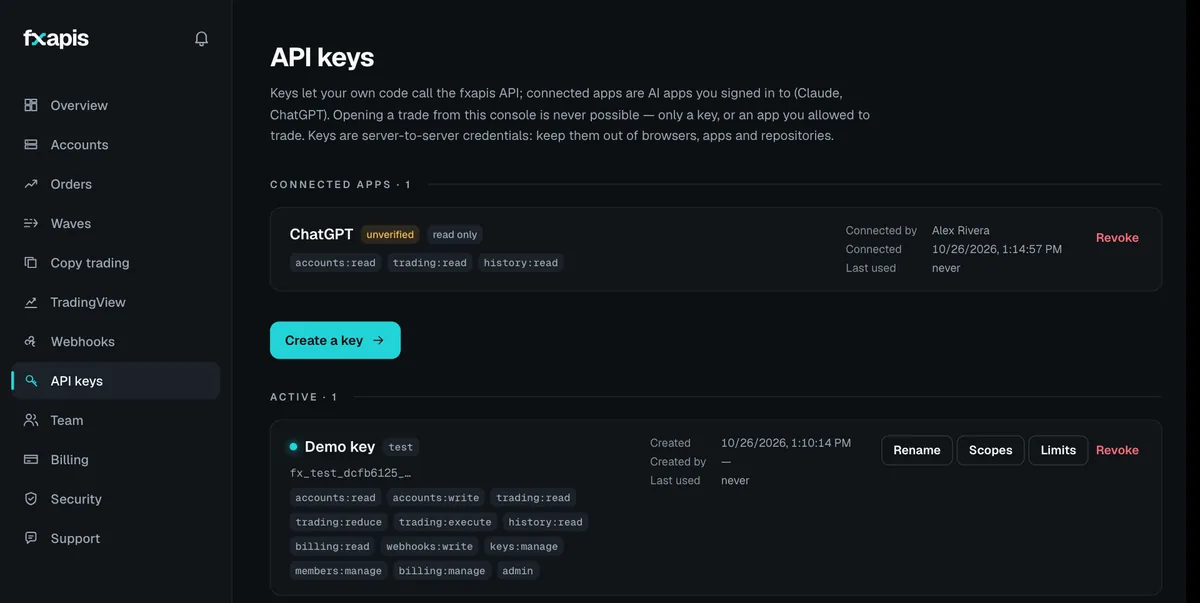This screenshot has width=1200, height=603.
Task: Click the billing:read scope tag
Action: point(332,546)
